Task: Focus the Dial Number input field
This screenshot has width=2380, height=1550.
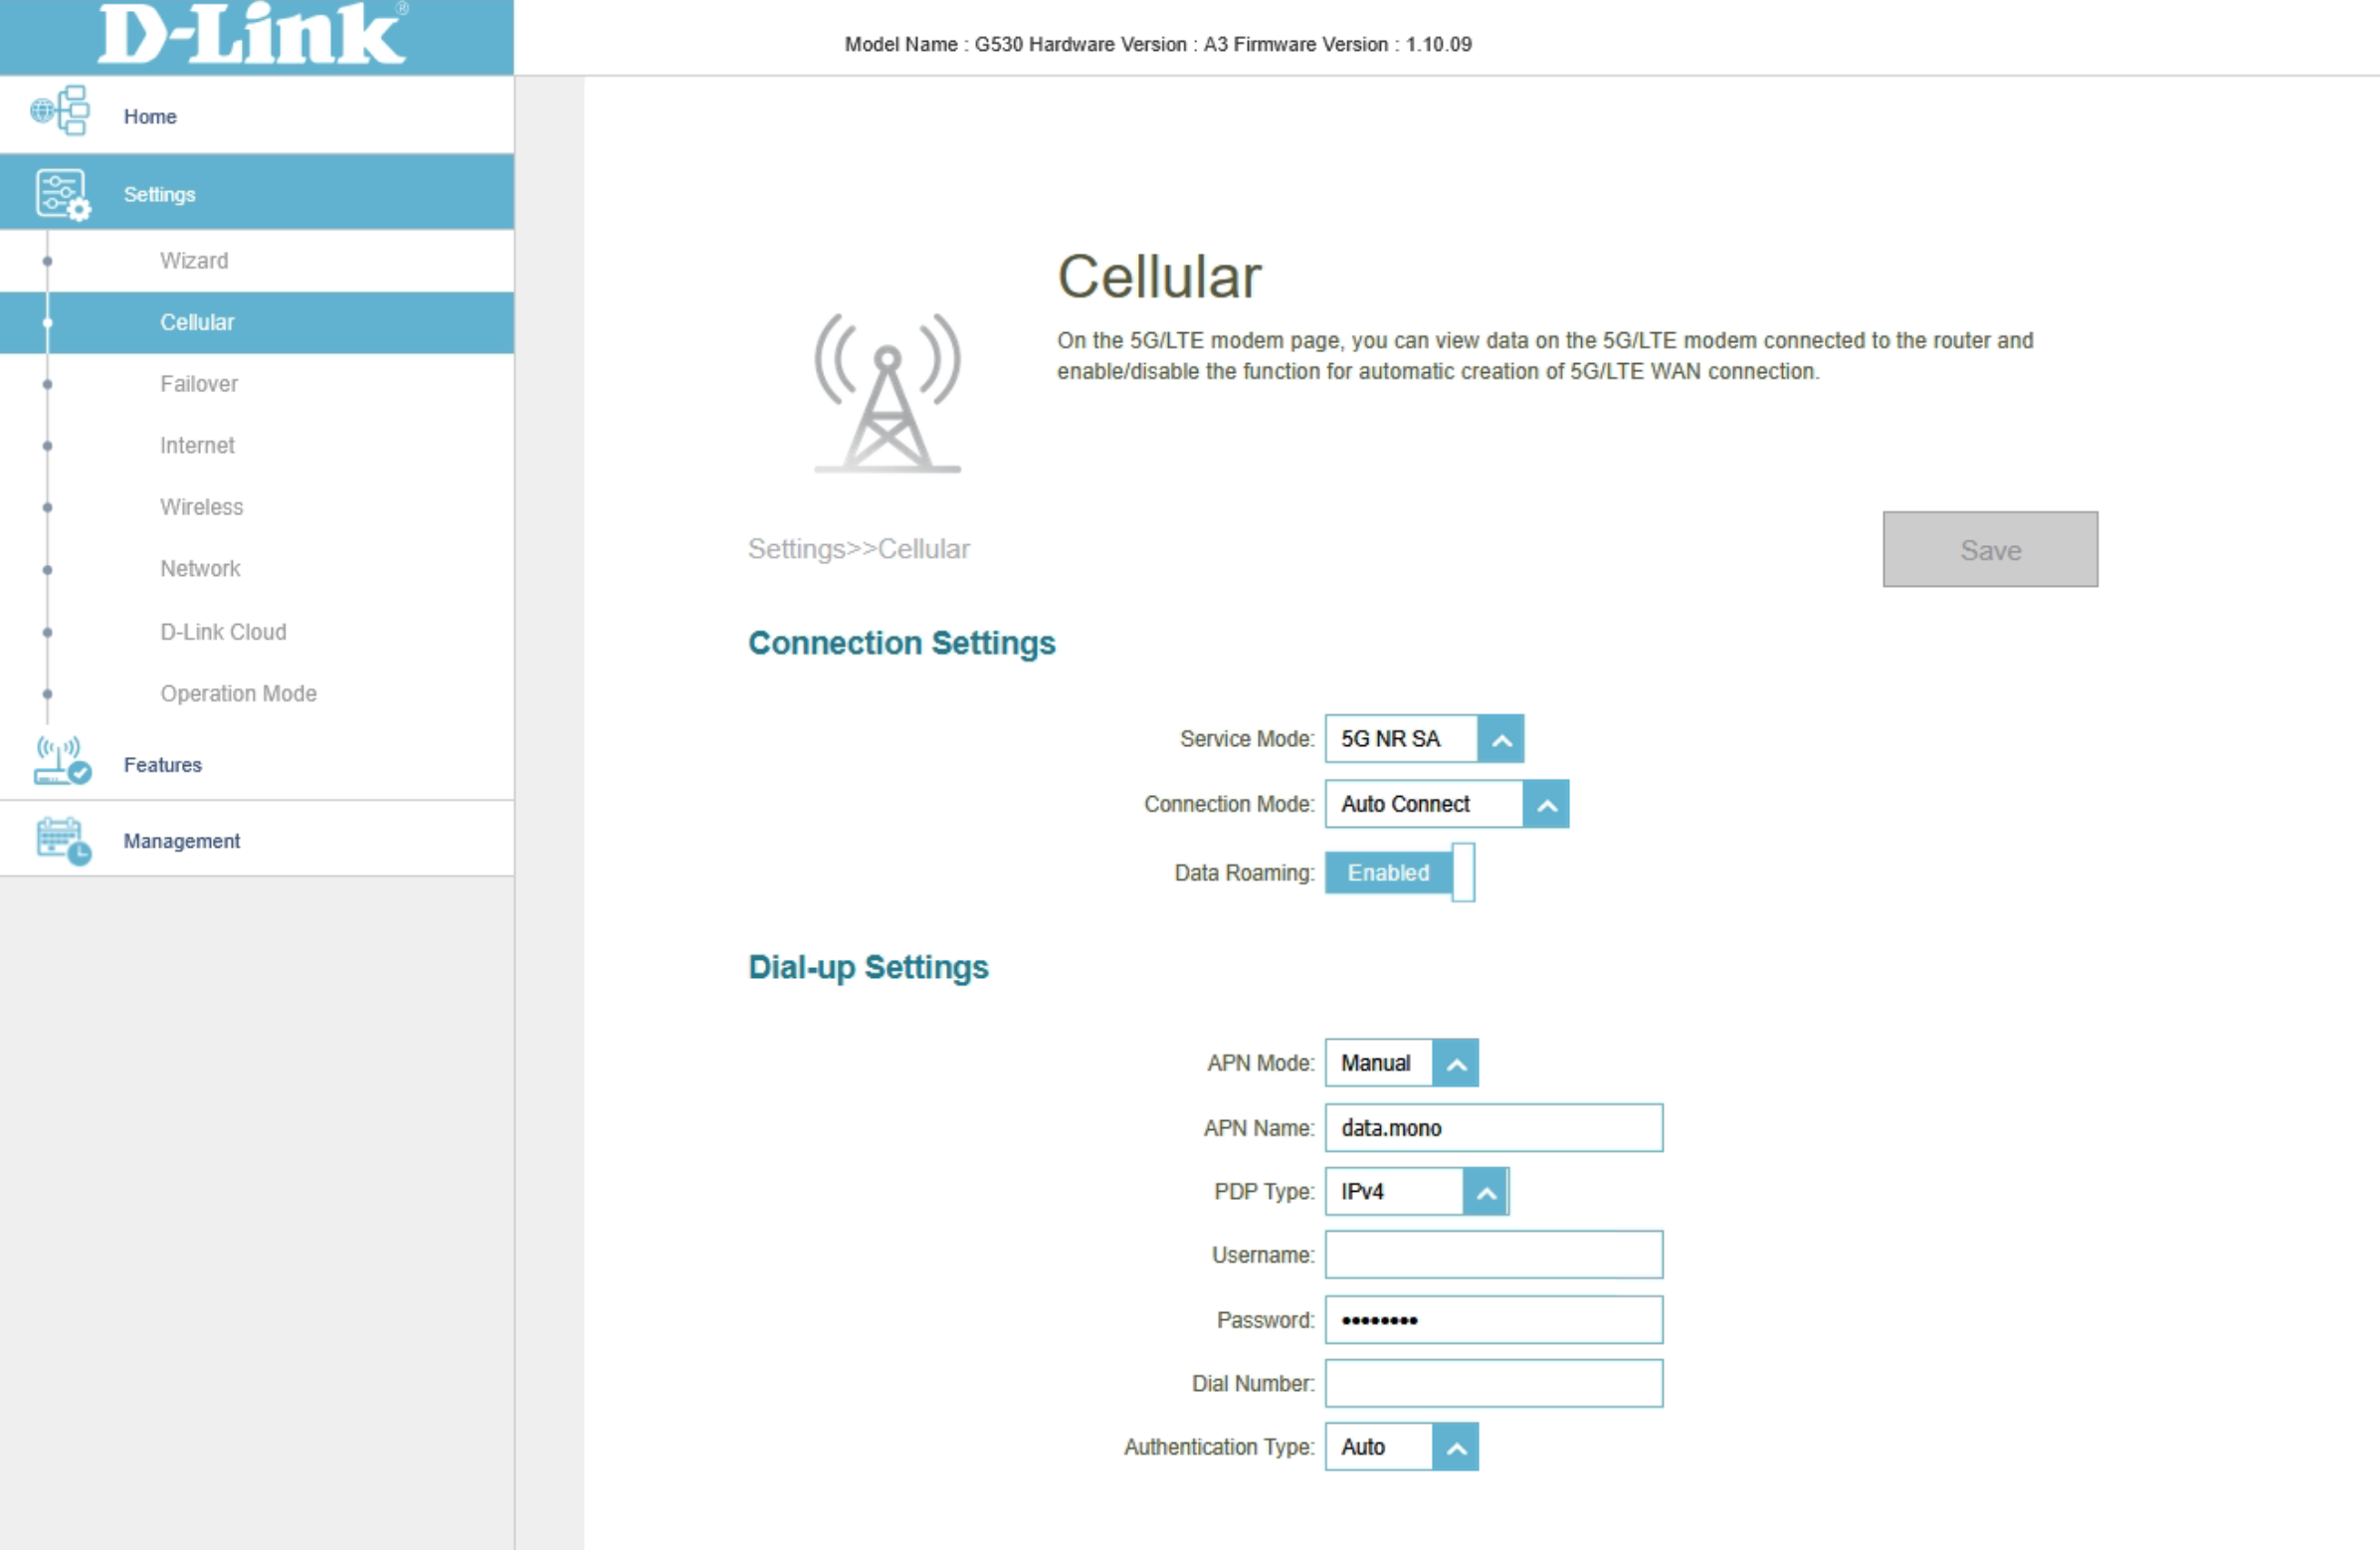Action: pyautogui.click(x=1493, y=1384)
